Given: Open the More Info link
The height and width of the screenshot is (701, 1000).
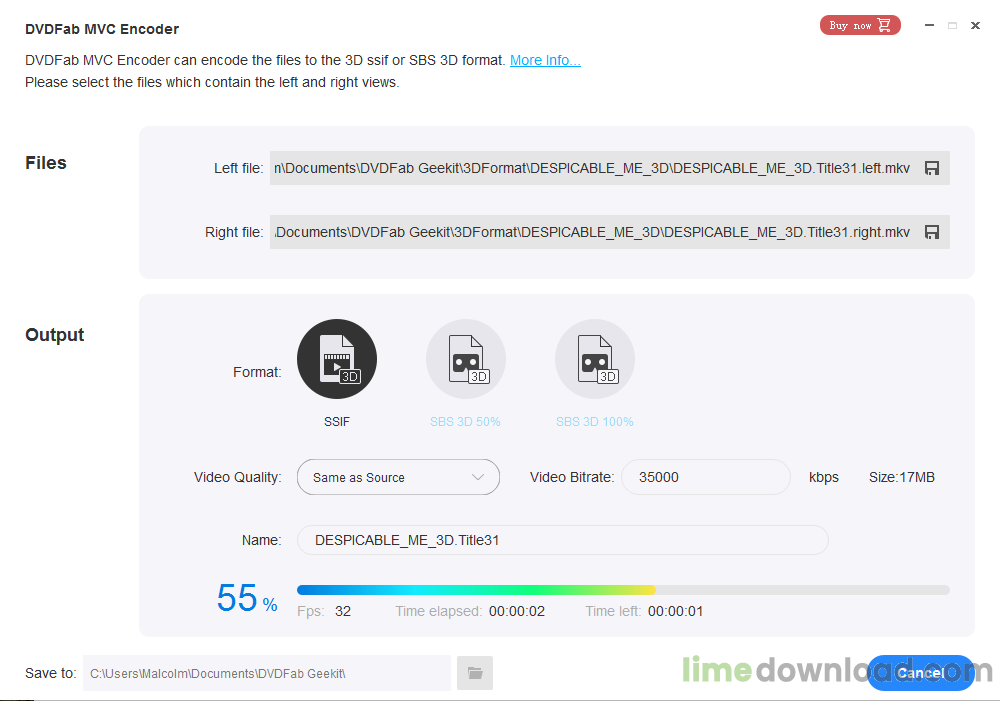Looking at the screenshot, I should coord(545,60).
